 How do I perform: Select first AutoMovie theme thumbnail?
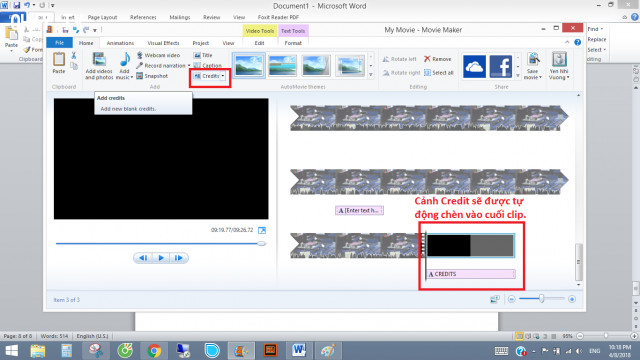click(x=249, y=66)
